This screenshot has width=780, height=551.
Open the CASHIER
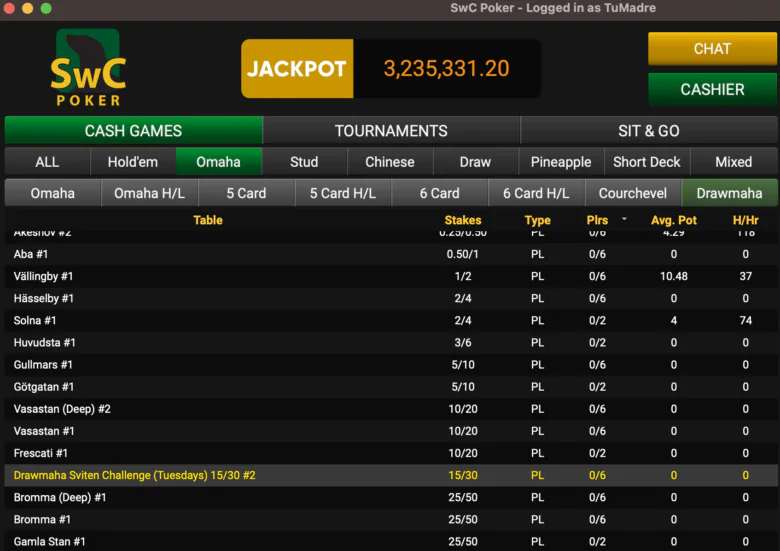tap(712, 90)
